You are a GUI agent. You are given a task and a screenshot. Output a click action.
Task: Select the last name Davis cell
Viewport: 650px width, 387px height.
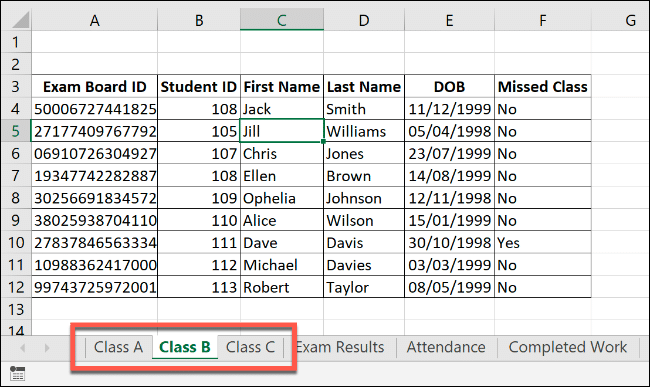click(364, 242)
